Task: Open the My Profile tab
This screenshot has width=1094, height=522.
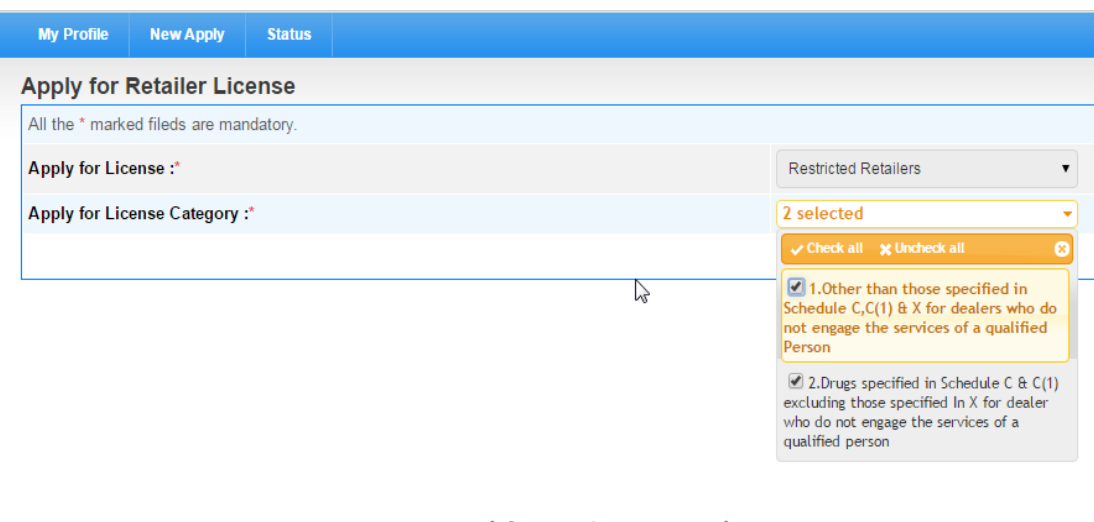Action: pos(73,34)
